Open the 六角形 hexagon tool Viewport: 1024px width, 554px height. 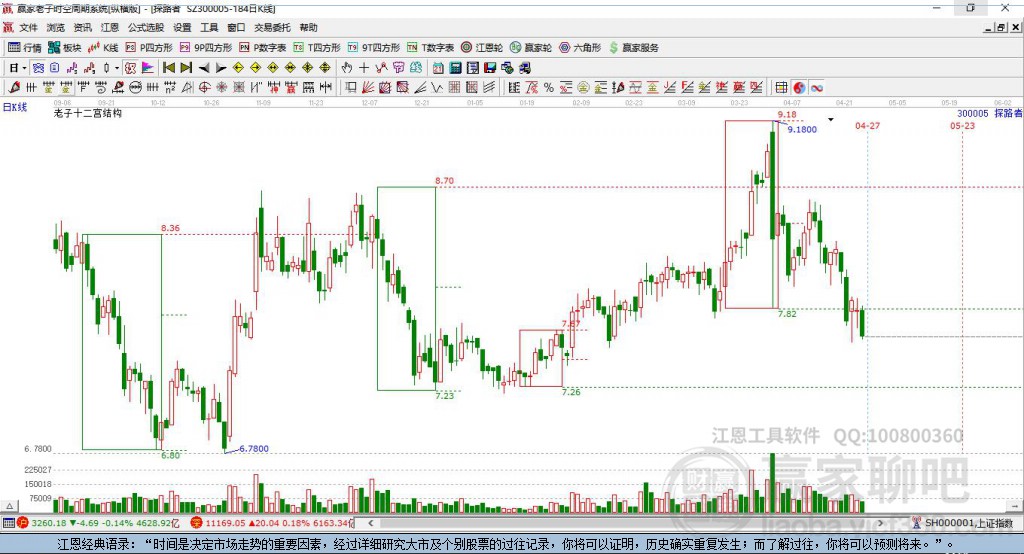click(x=580, y=48)
